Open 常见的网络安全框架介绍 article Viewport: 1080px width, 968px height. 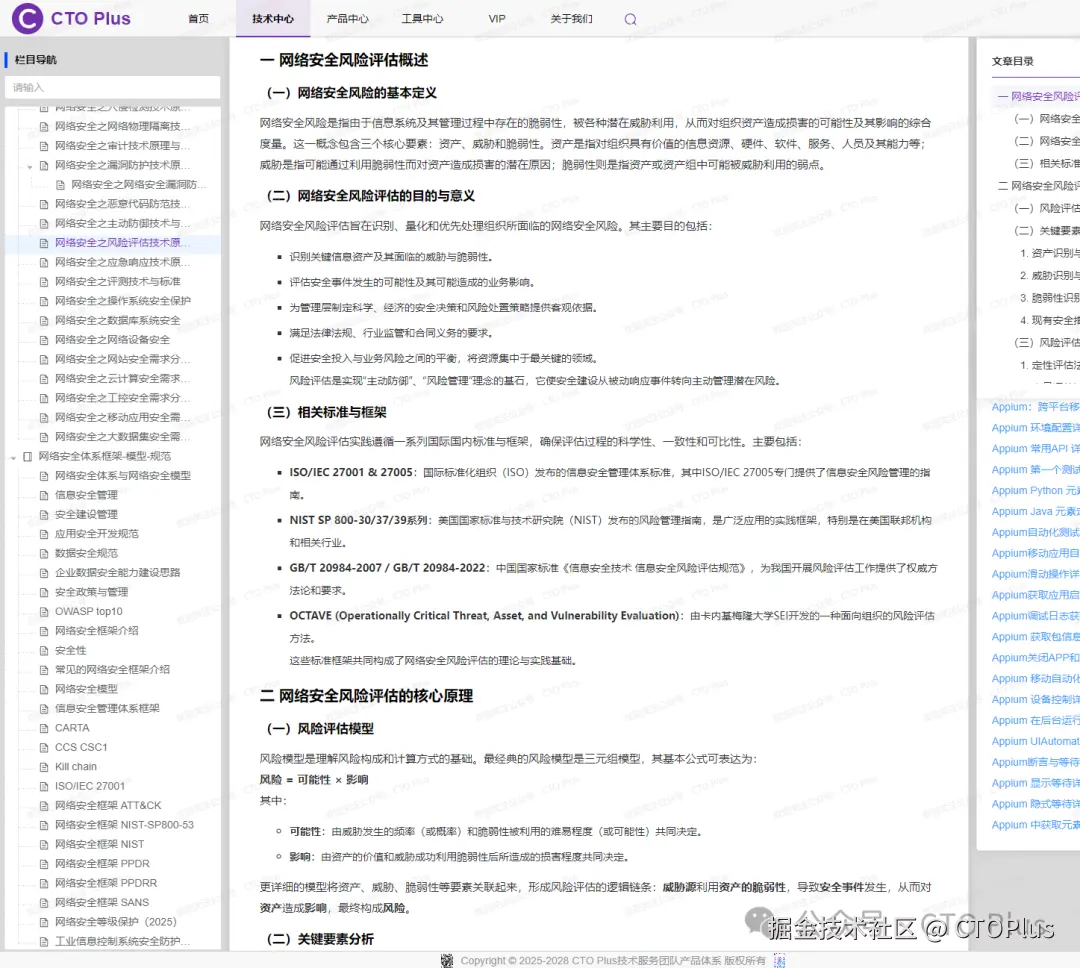[112, 670]
